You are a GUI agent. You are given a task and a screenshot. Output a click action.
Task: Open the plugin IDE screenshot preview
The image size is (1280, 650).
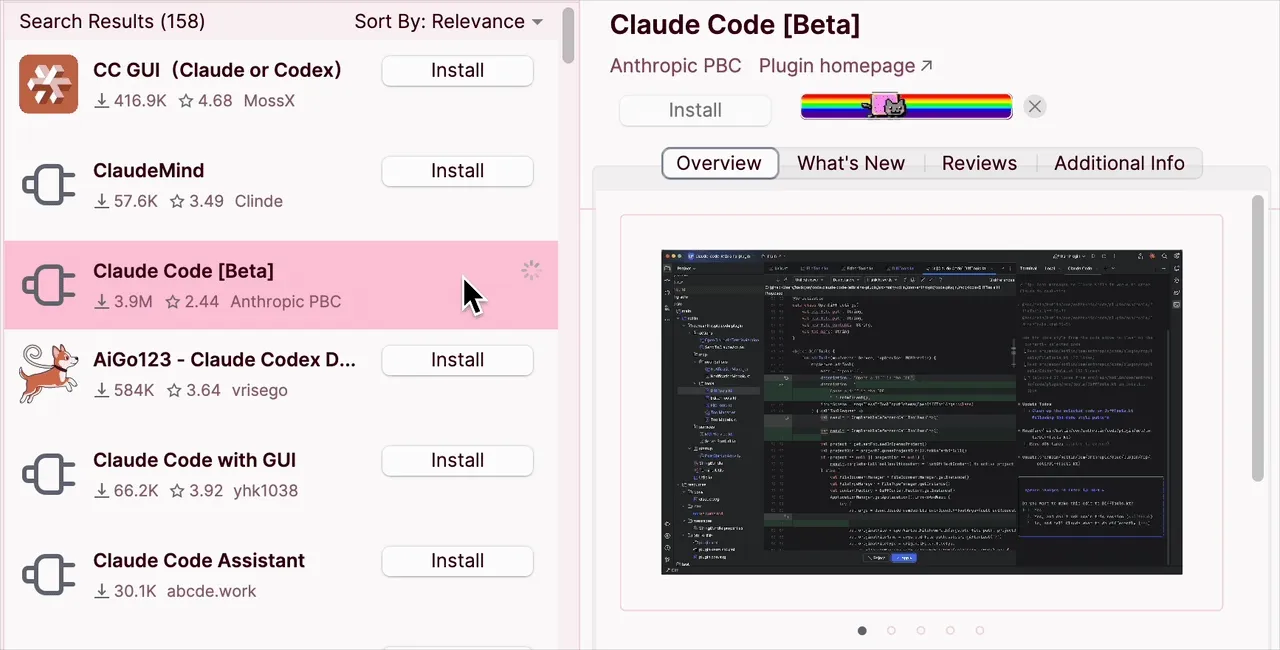point(922,412)
